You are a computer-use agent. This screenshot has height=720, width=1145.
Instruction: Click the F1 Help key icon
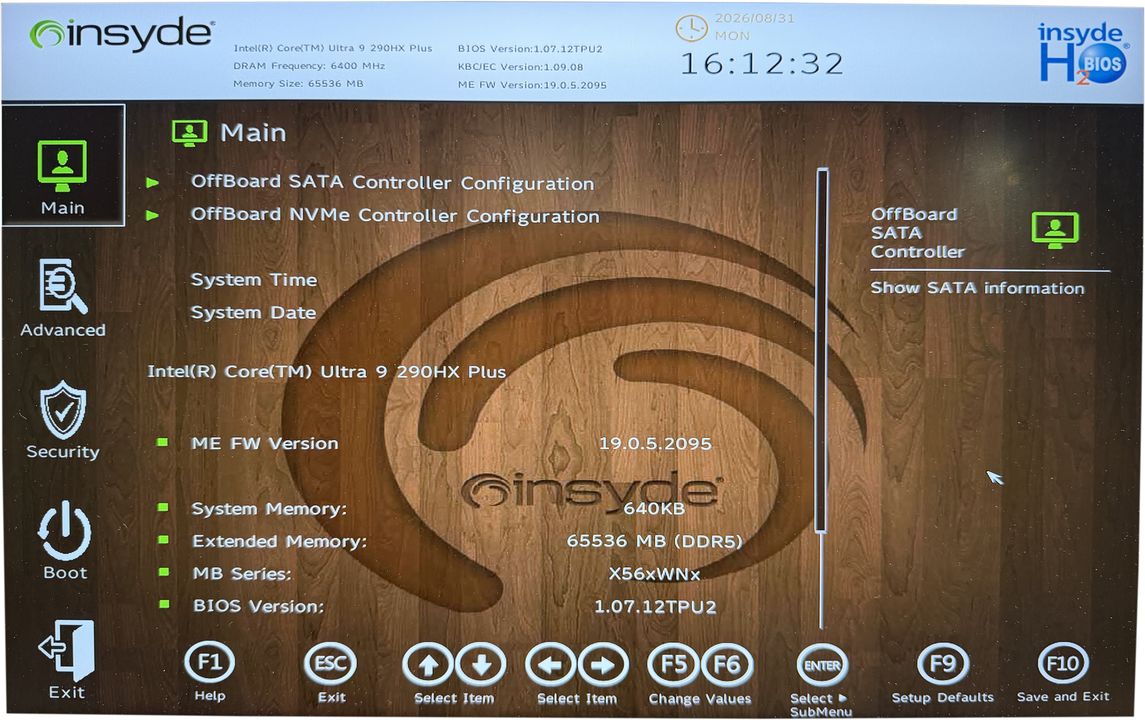tap(210, 663)
